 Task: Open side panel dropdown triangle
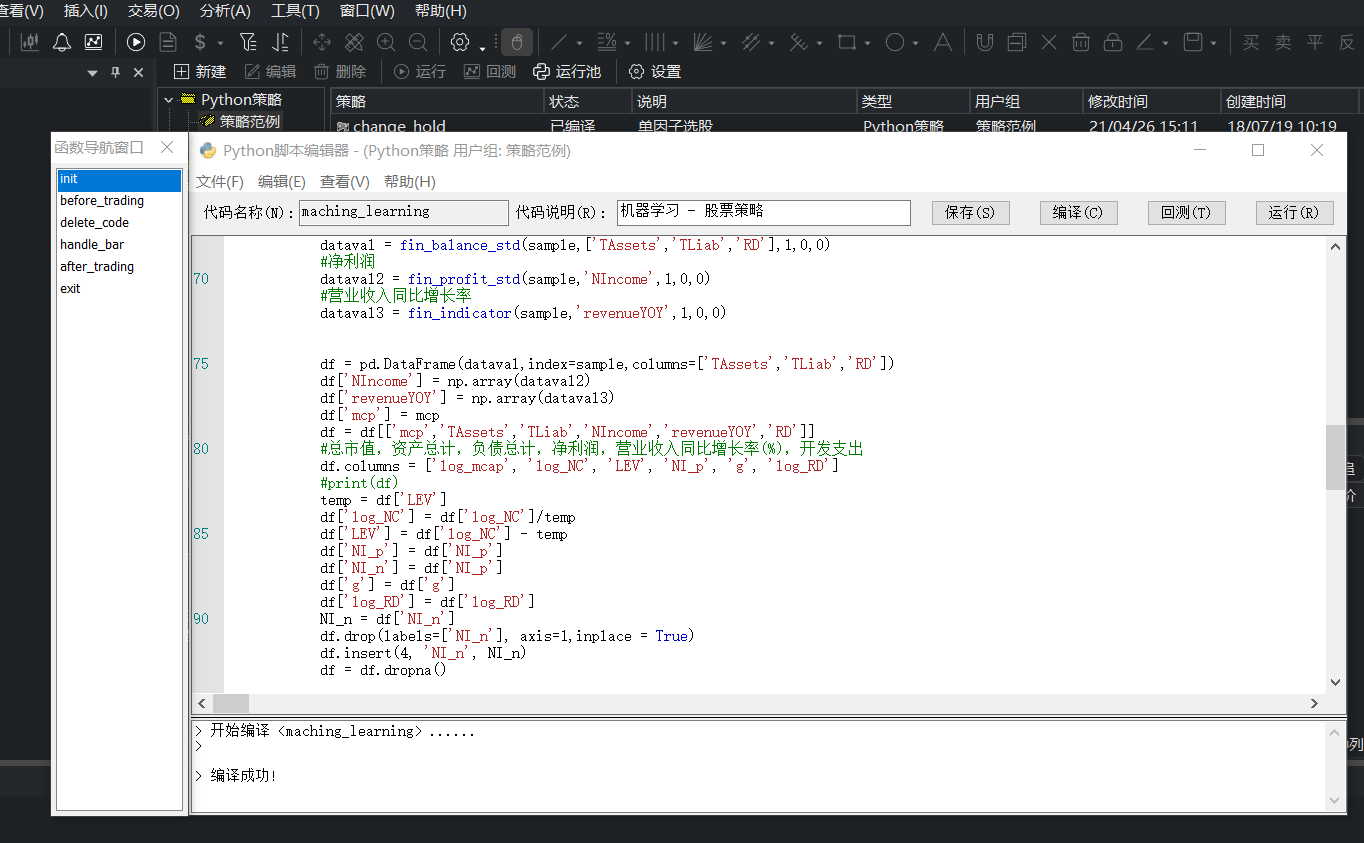click(x=93, y=73)
